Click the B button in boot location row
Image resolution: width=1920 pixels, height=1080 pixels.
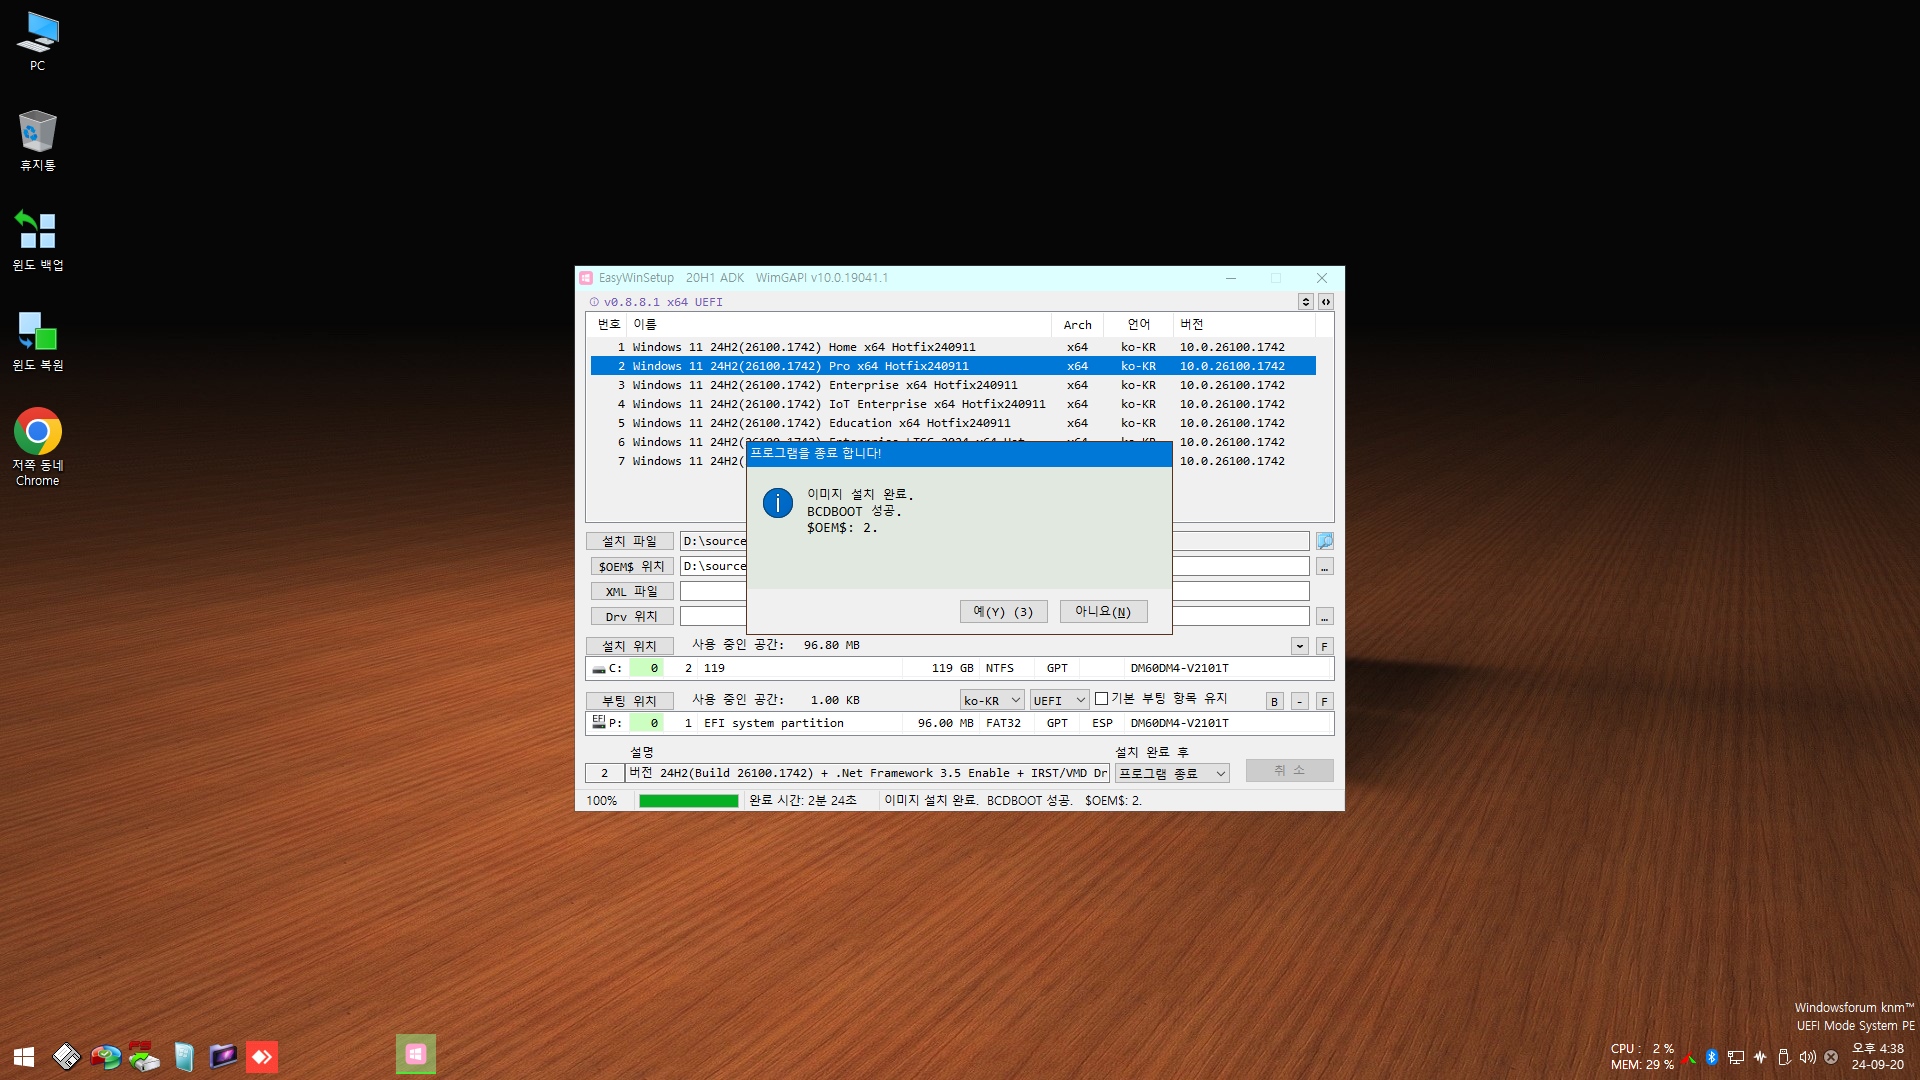tap(1274, 701)
